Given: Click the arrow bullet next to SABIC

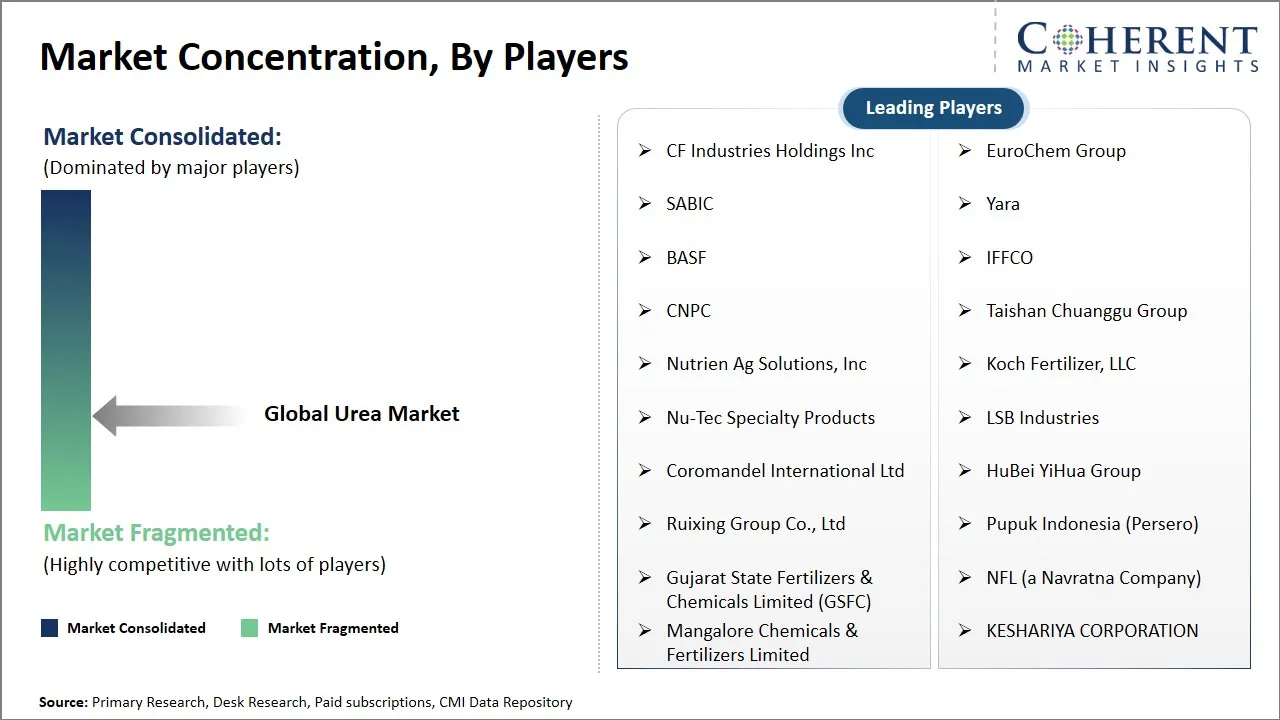Looking at the screenshot, I should pyautogui.click(x=645, y=204).
